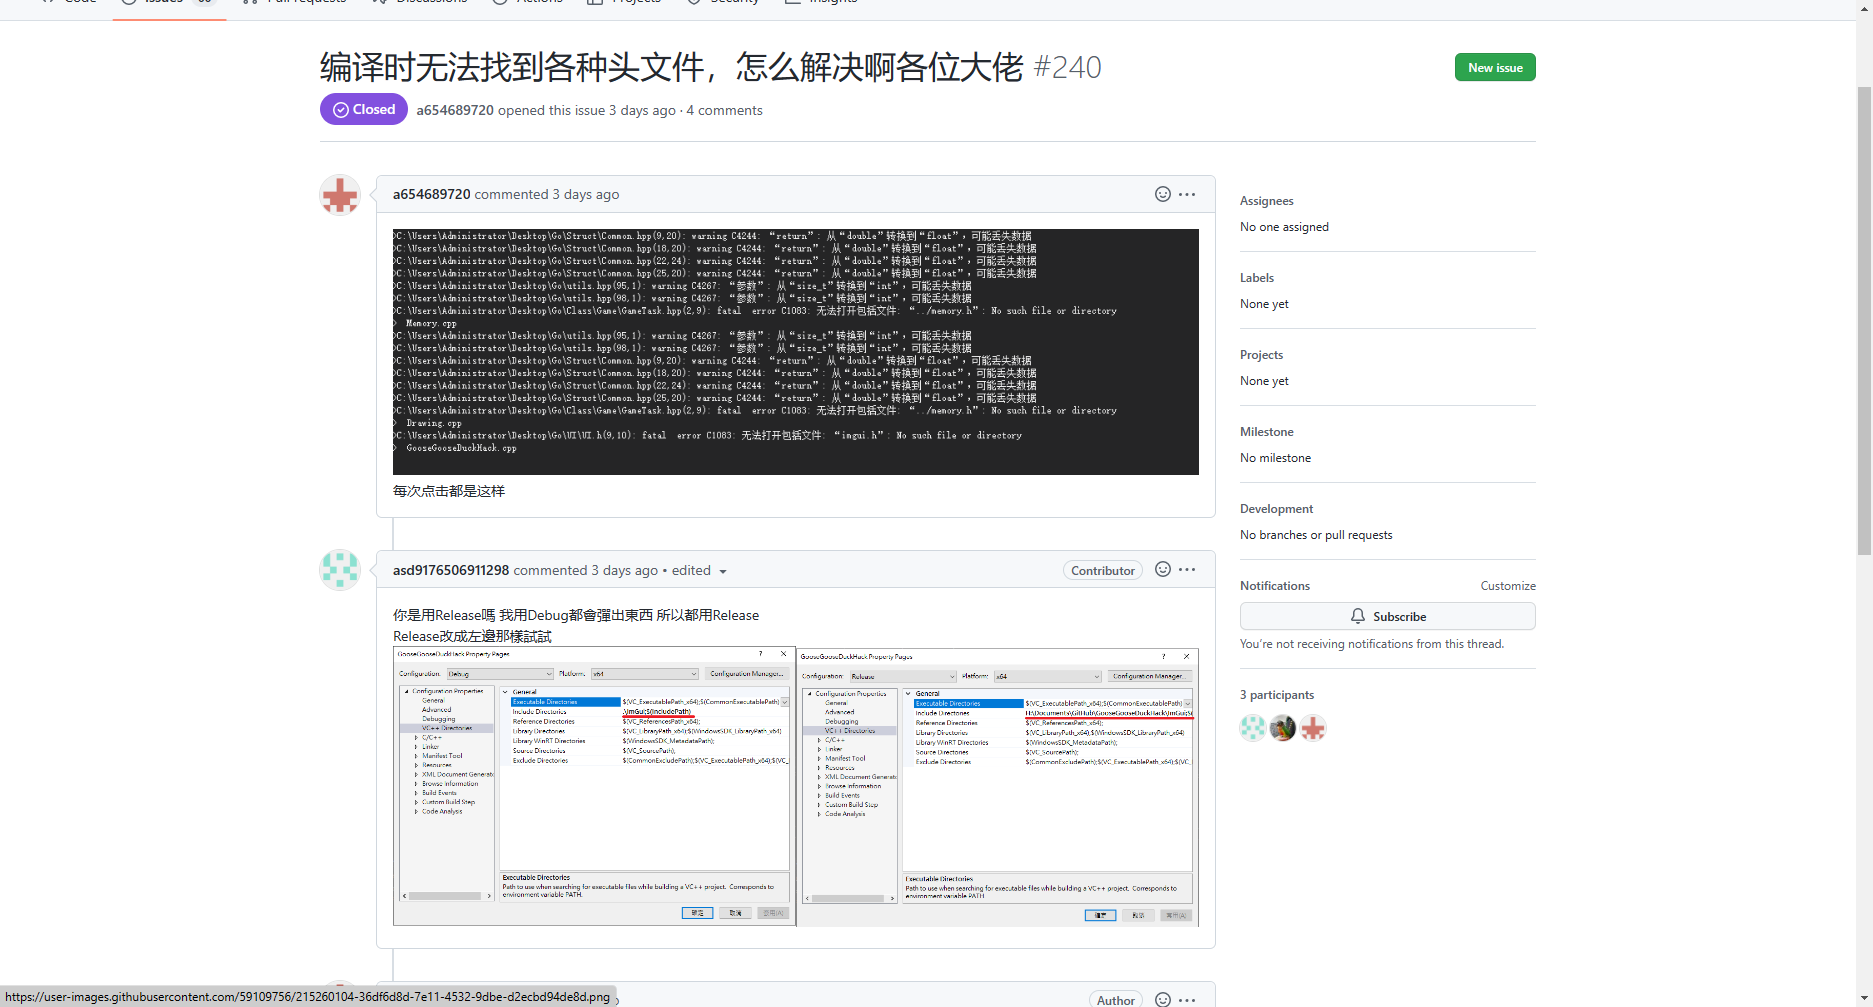Click the green New issue button
Image resolution: width=1873 pixels, height=1007 pixels.
pyautogui.click(x=1495, y=67)
